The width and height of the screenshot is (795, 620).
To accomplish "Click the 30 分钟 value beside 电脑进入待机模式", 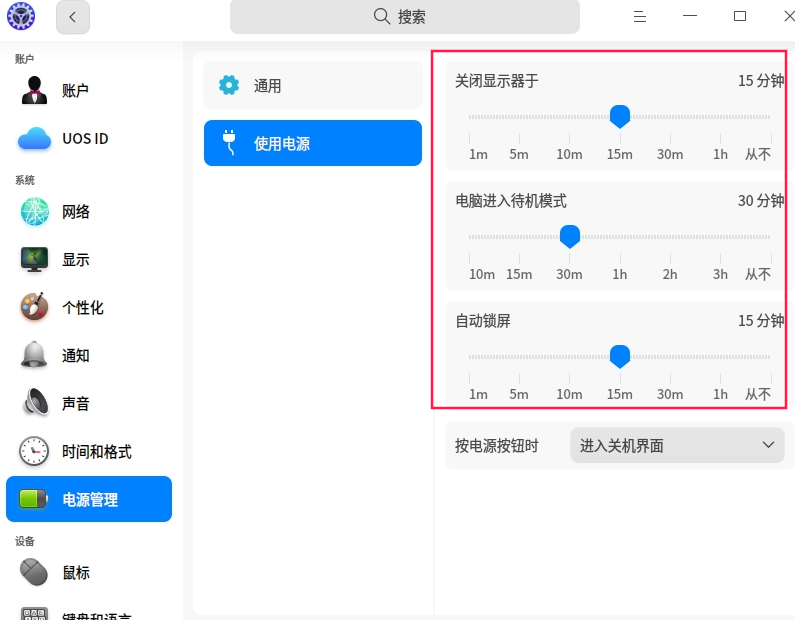I will [761, 201].
